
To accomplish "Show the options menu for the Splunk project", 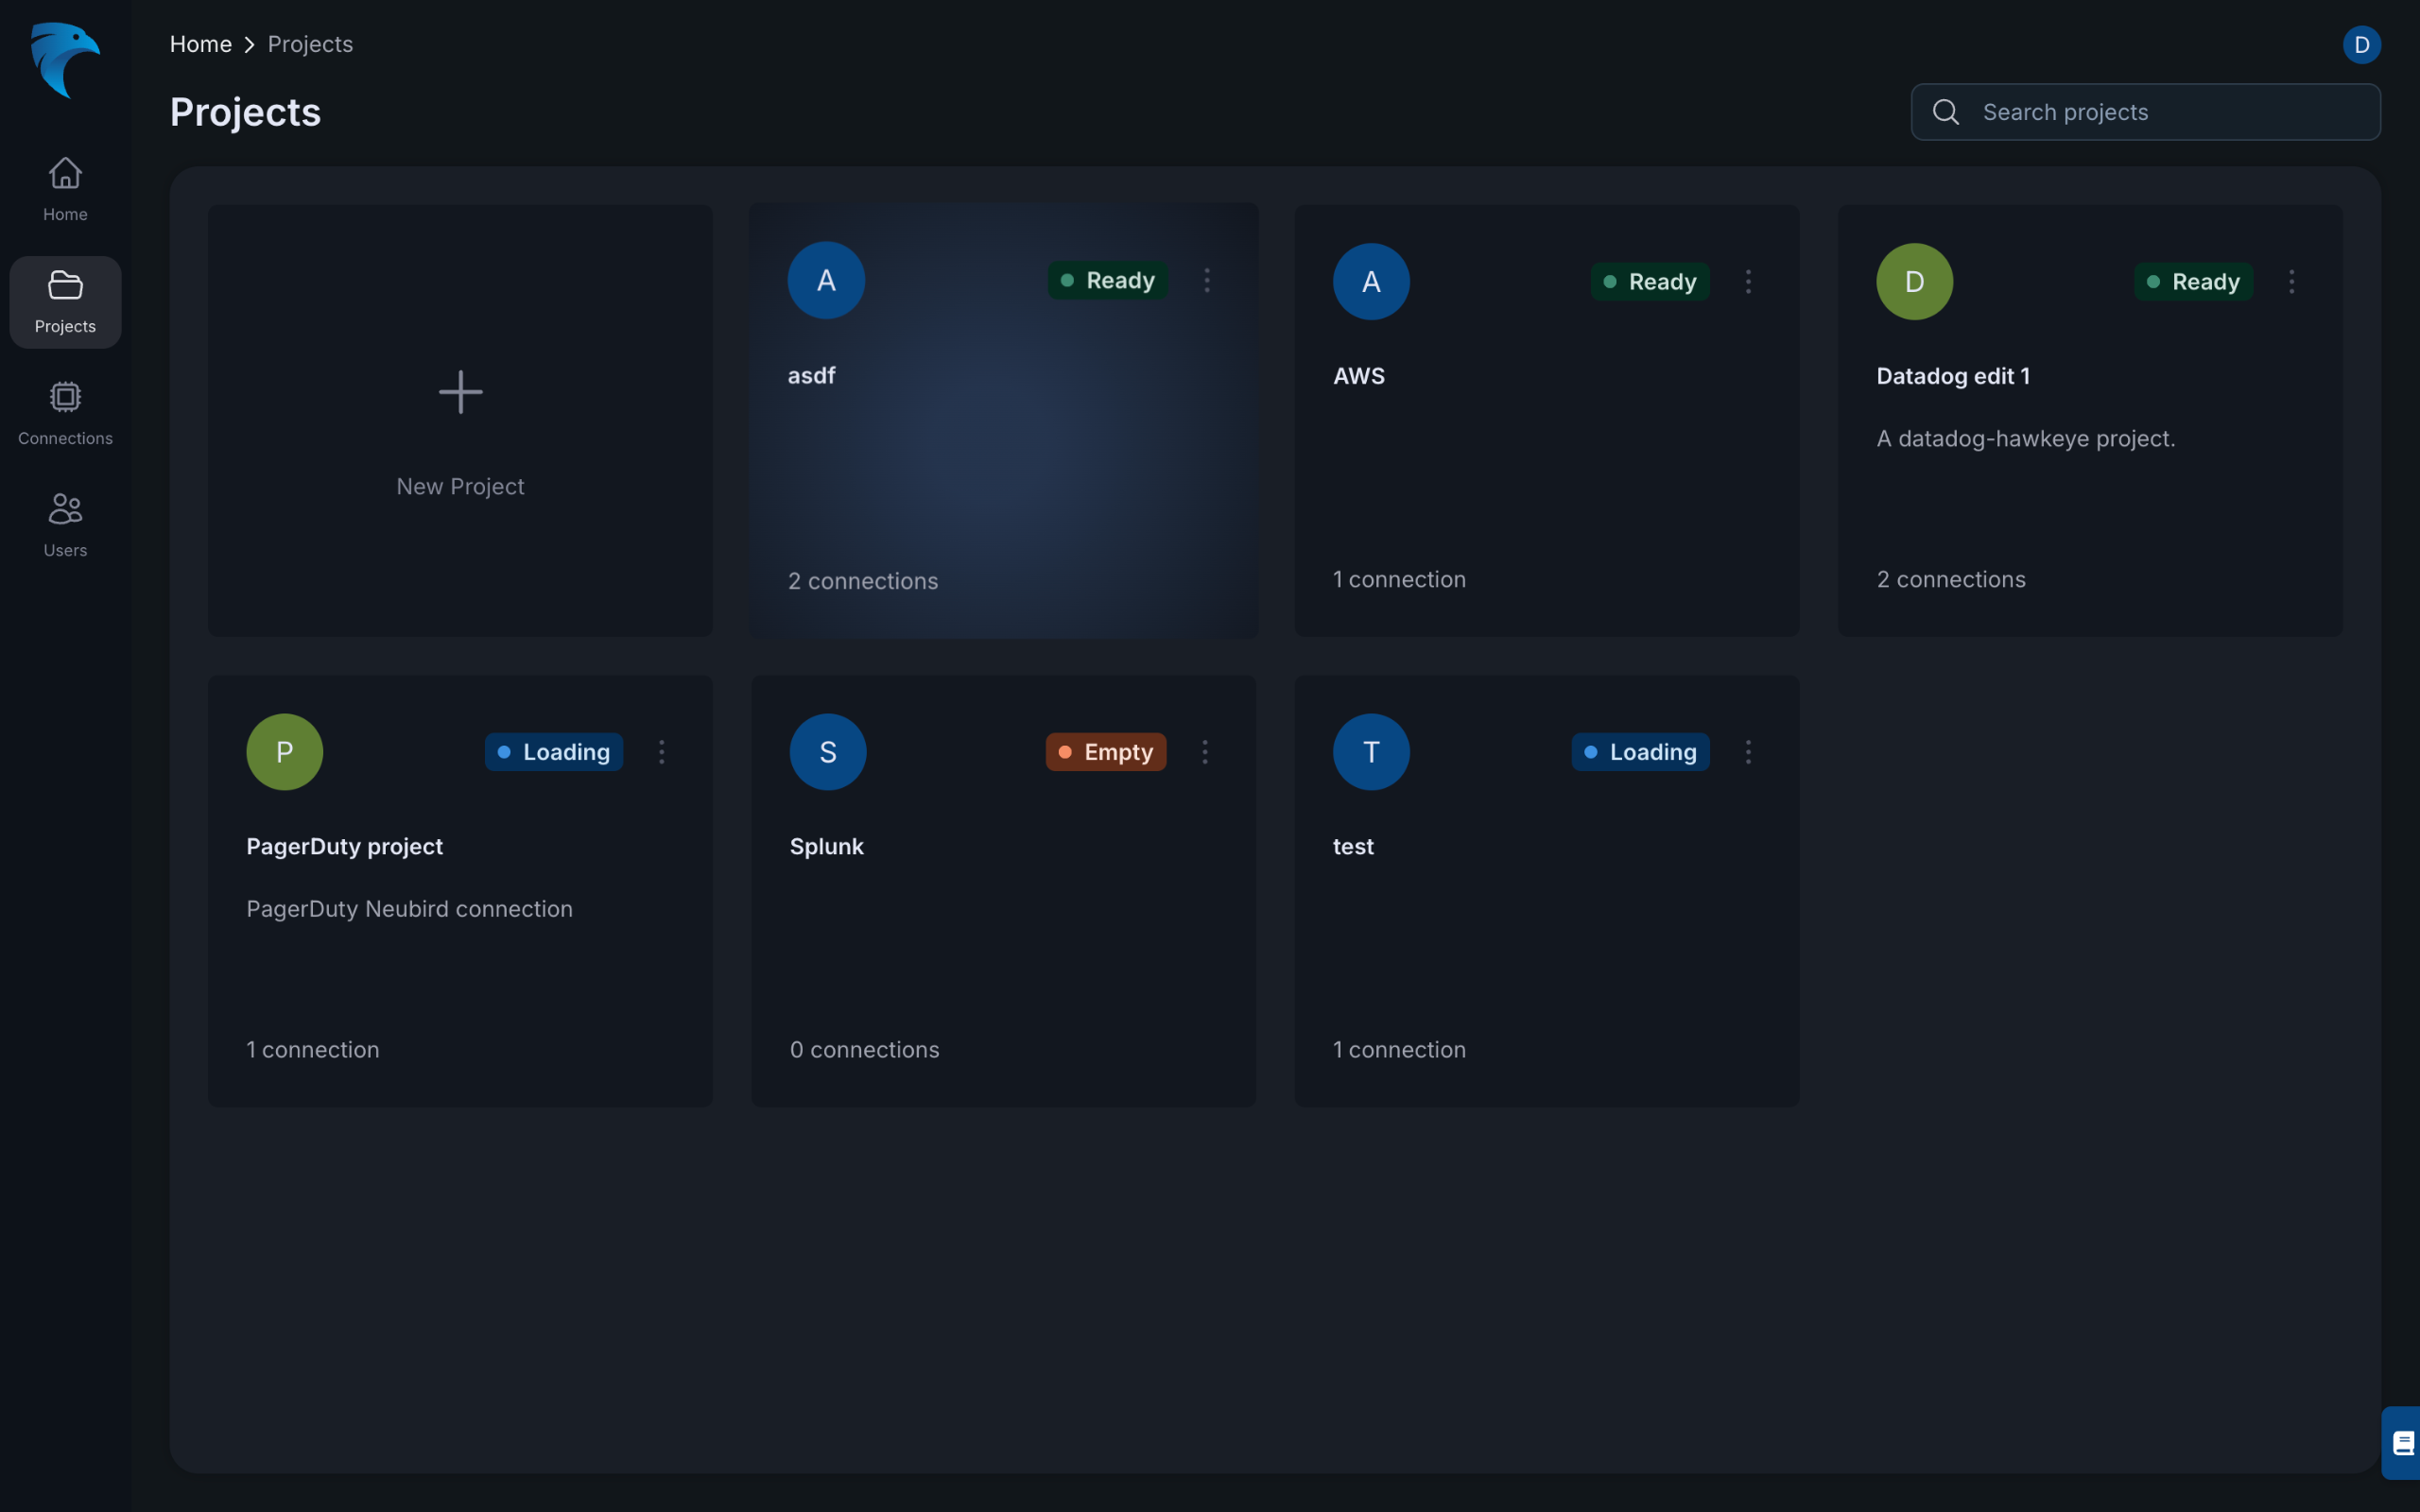I will (1205, 752).
